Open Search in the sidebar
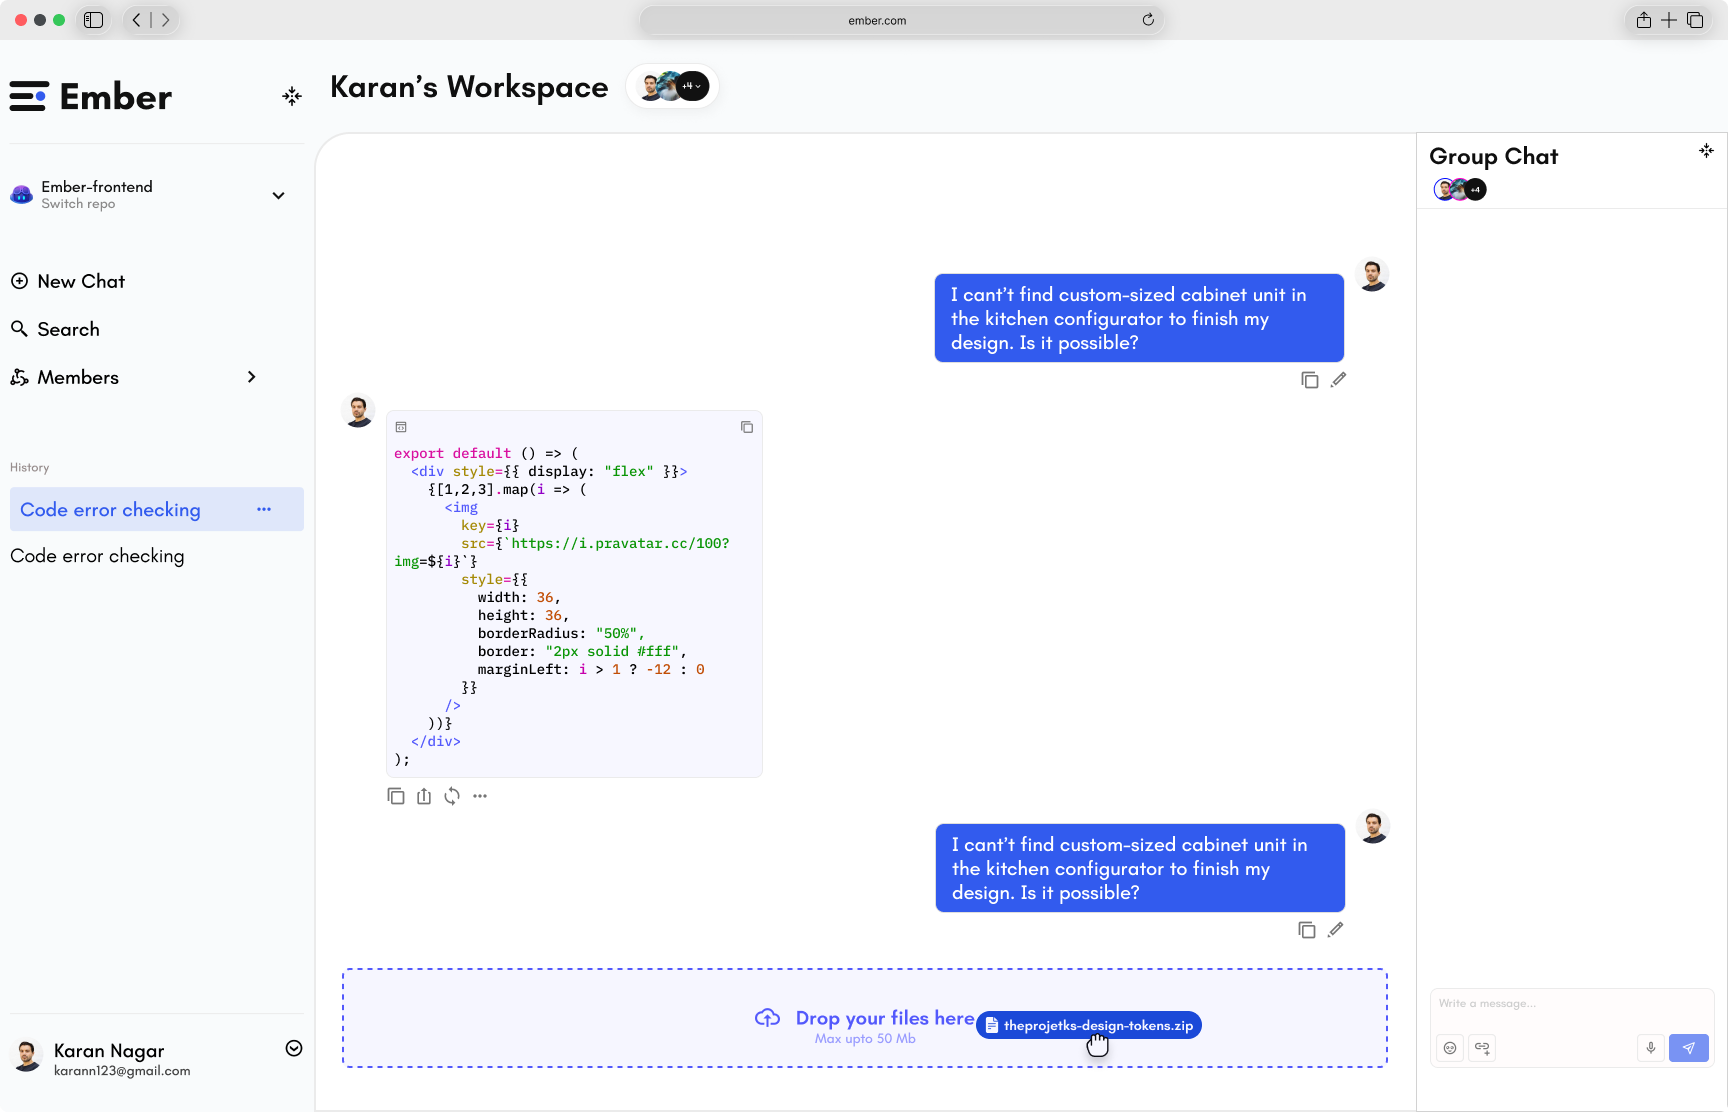The image size is (1728, 1112). tap(55, 329)
